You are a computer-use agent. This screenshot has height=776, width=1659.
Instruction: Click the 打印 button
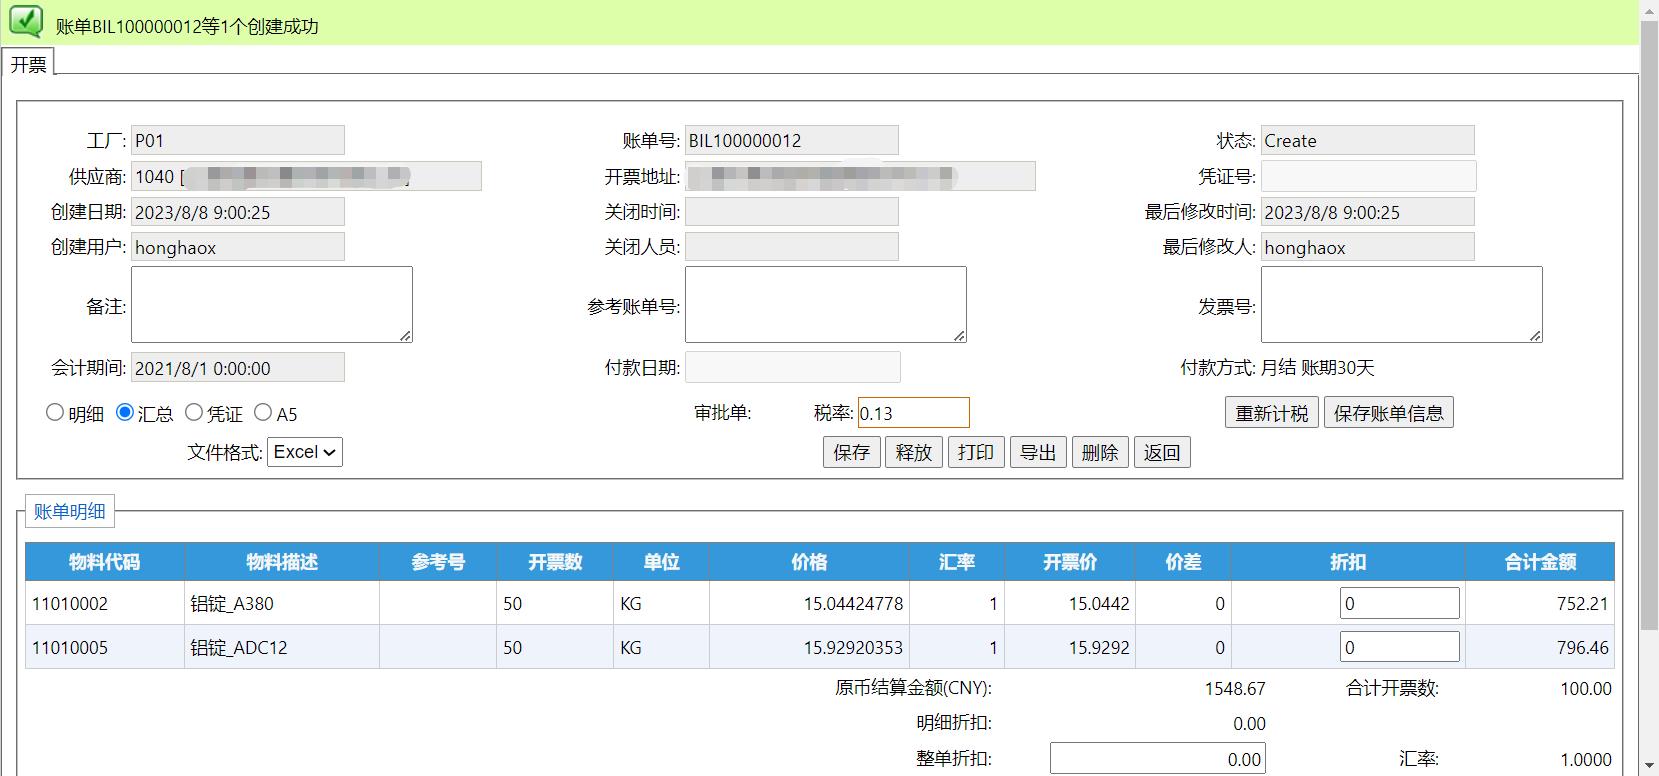coord(976,452)
